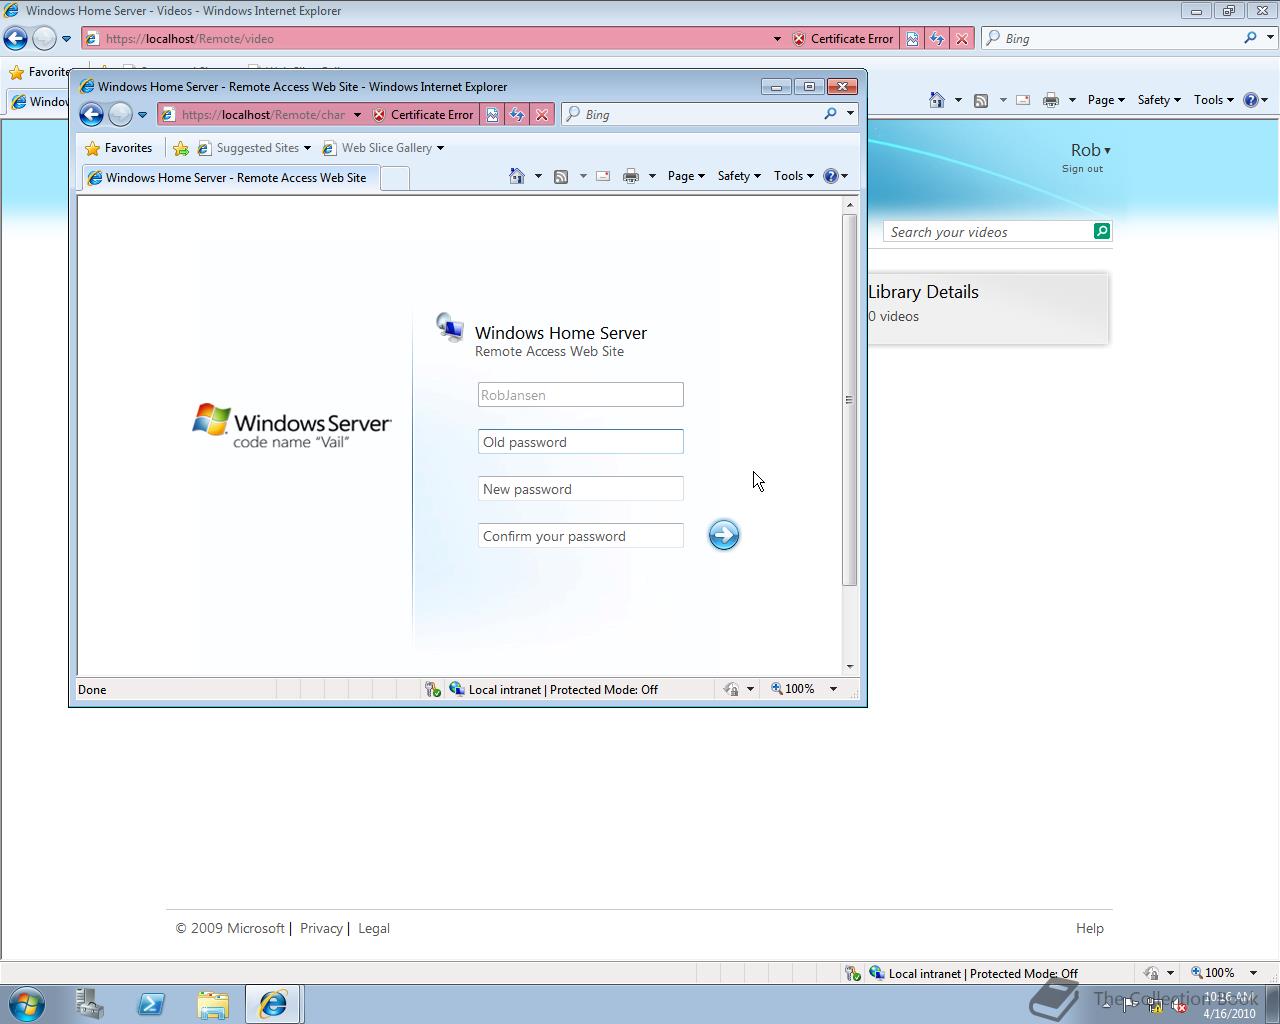Click Add to Favorites Bar icon in front window

(180, 148)
